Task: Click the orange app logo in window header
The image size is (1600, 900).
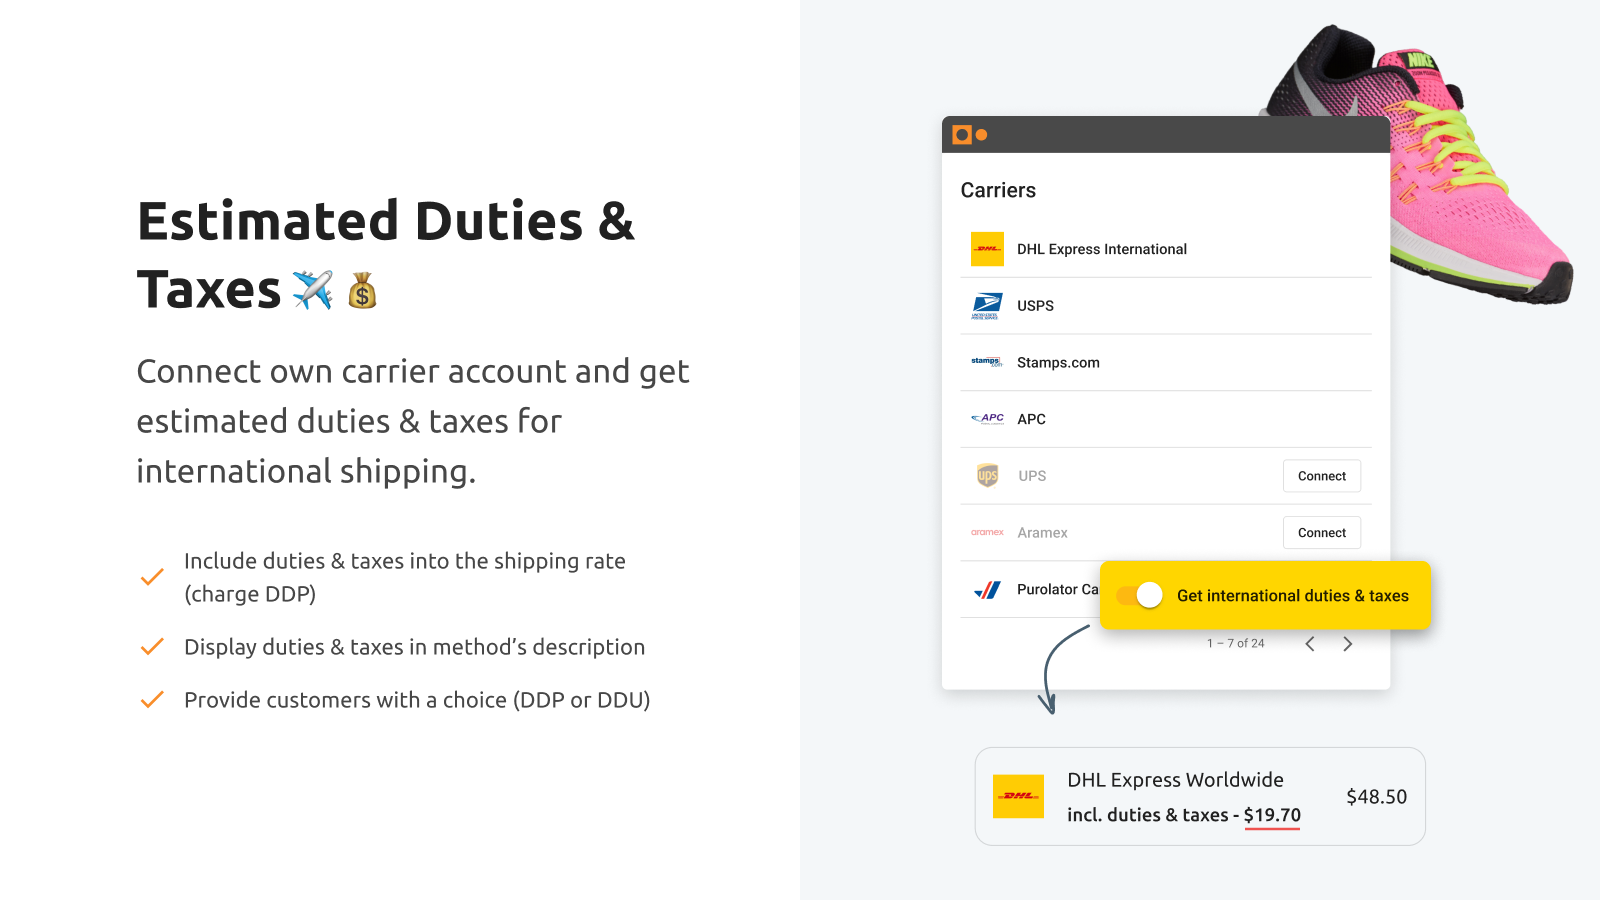Action: [962, 135]
